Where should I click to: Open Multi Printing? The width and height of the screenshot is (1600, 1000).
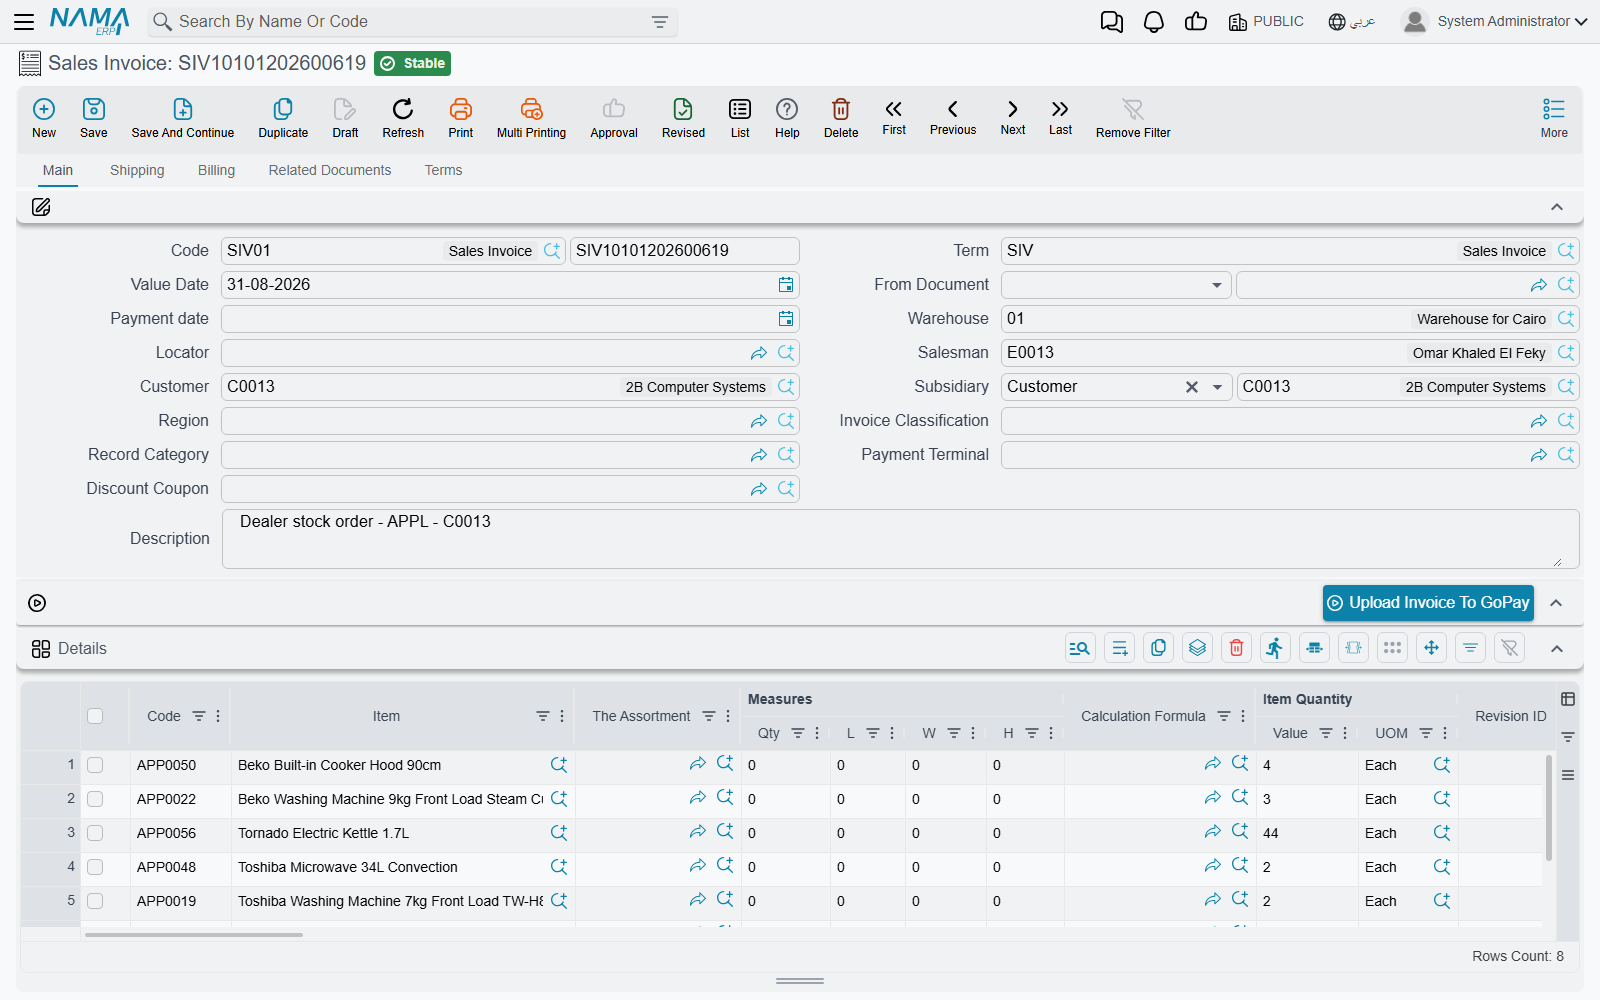(x=531, y=118)
